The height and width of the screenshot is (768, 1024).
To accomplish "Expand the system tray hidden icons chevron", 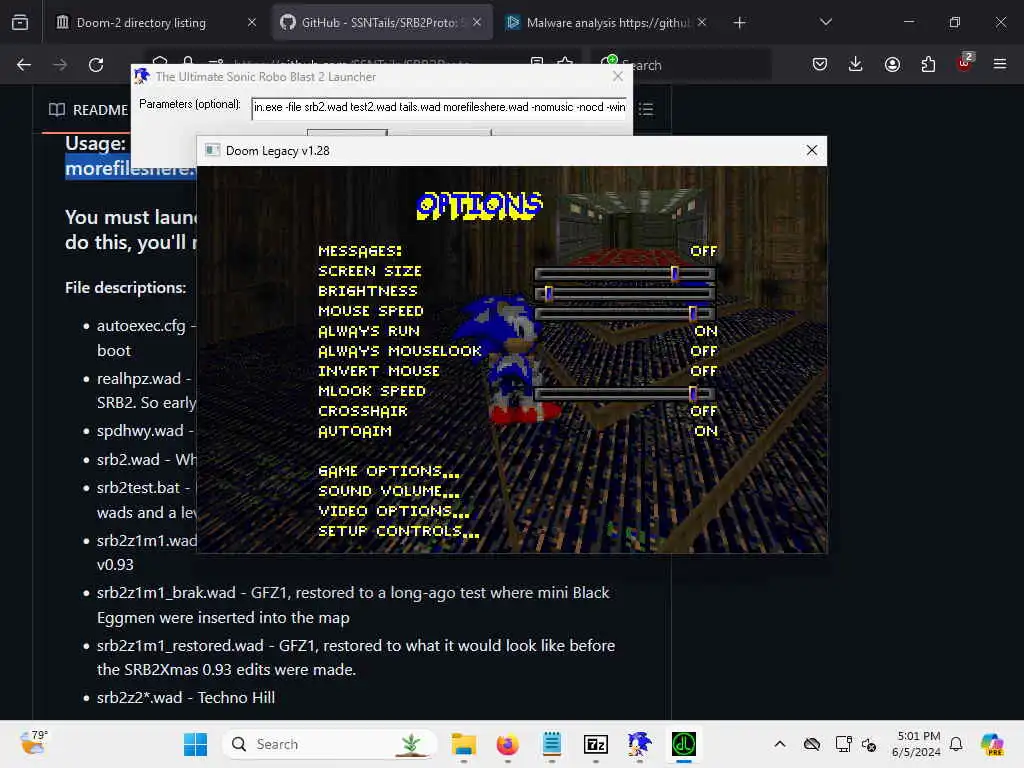I will click(780, 744).
